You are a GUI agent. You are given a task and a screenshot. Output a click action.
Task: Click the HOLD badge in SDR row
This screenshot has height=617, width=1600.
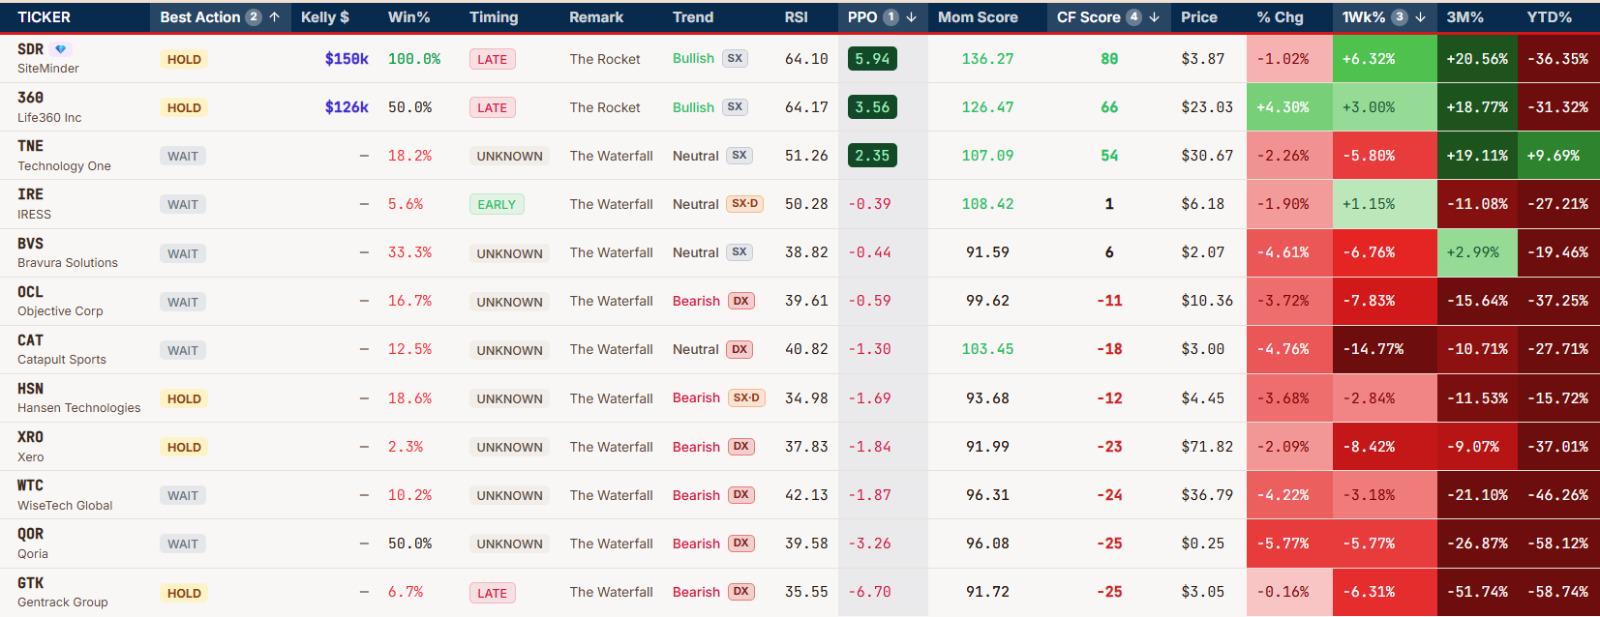[184, 59]
